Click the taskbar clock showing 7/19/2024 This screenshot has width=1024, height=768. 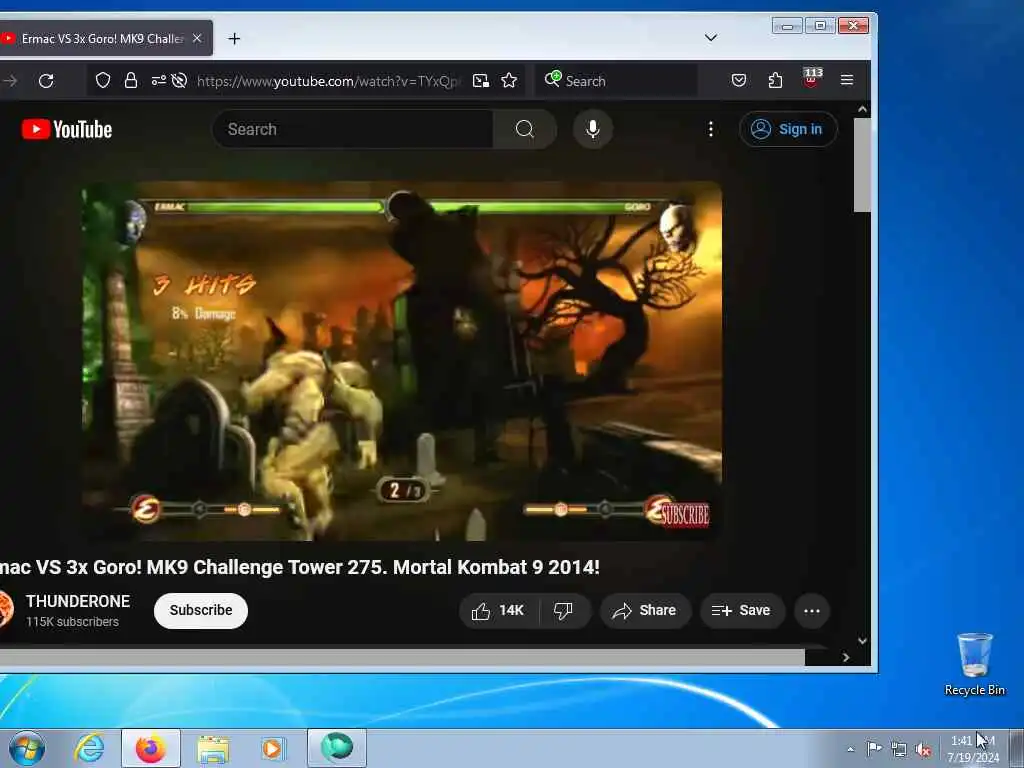[x=973, y=748]
